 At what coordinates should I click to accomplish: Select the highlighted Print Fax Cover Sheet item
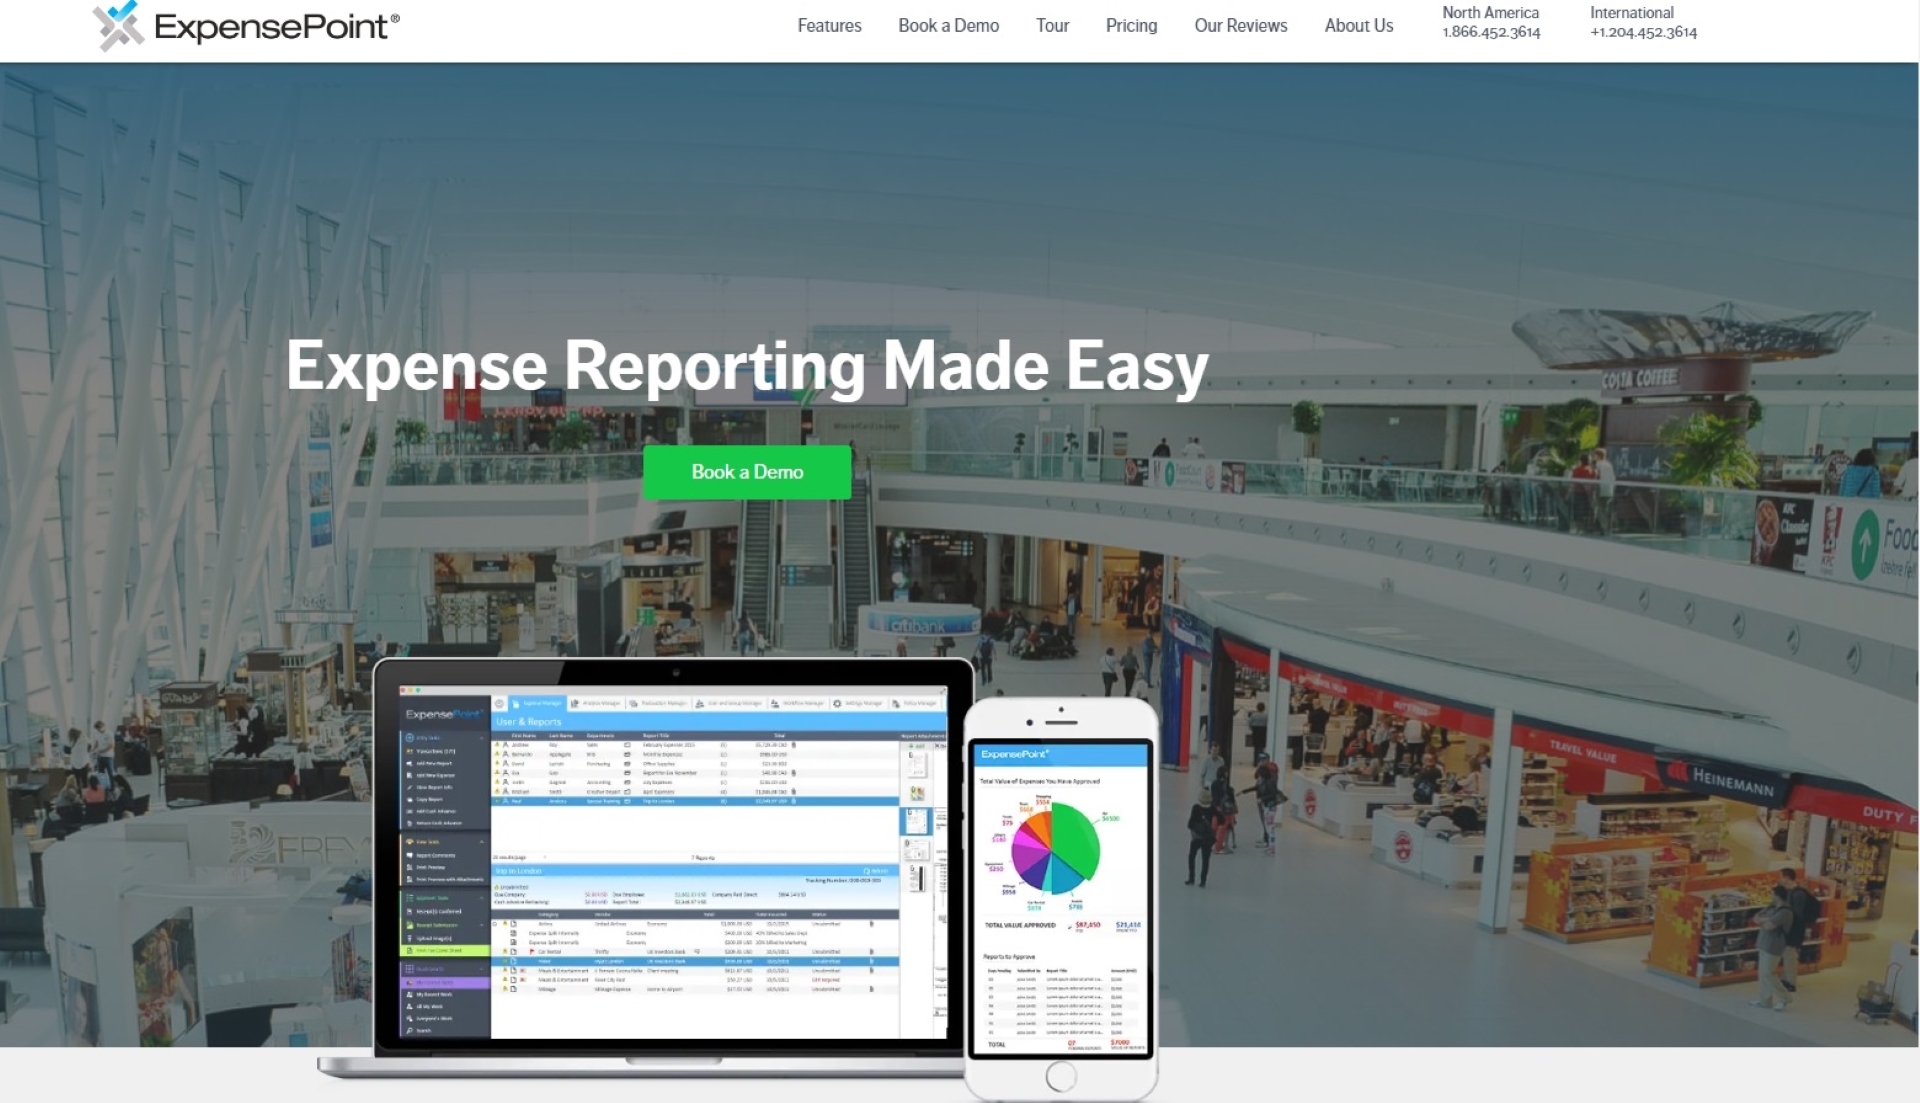(x=440, y=950)
